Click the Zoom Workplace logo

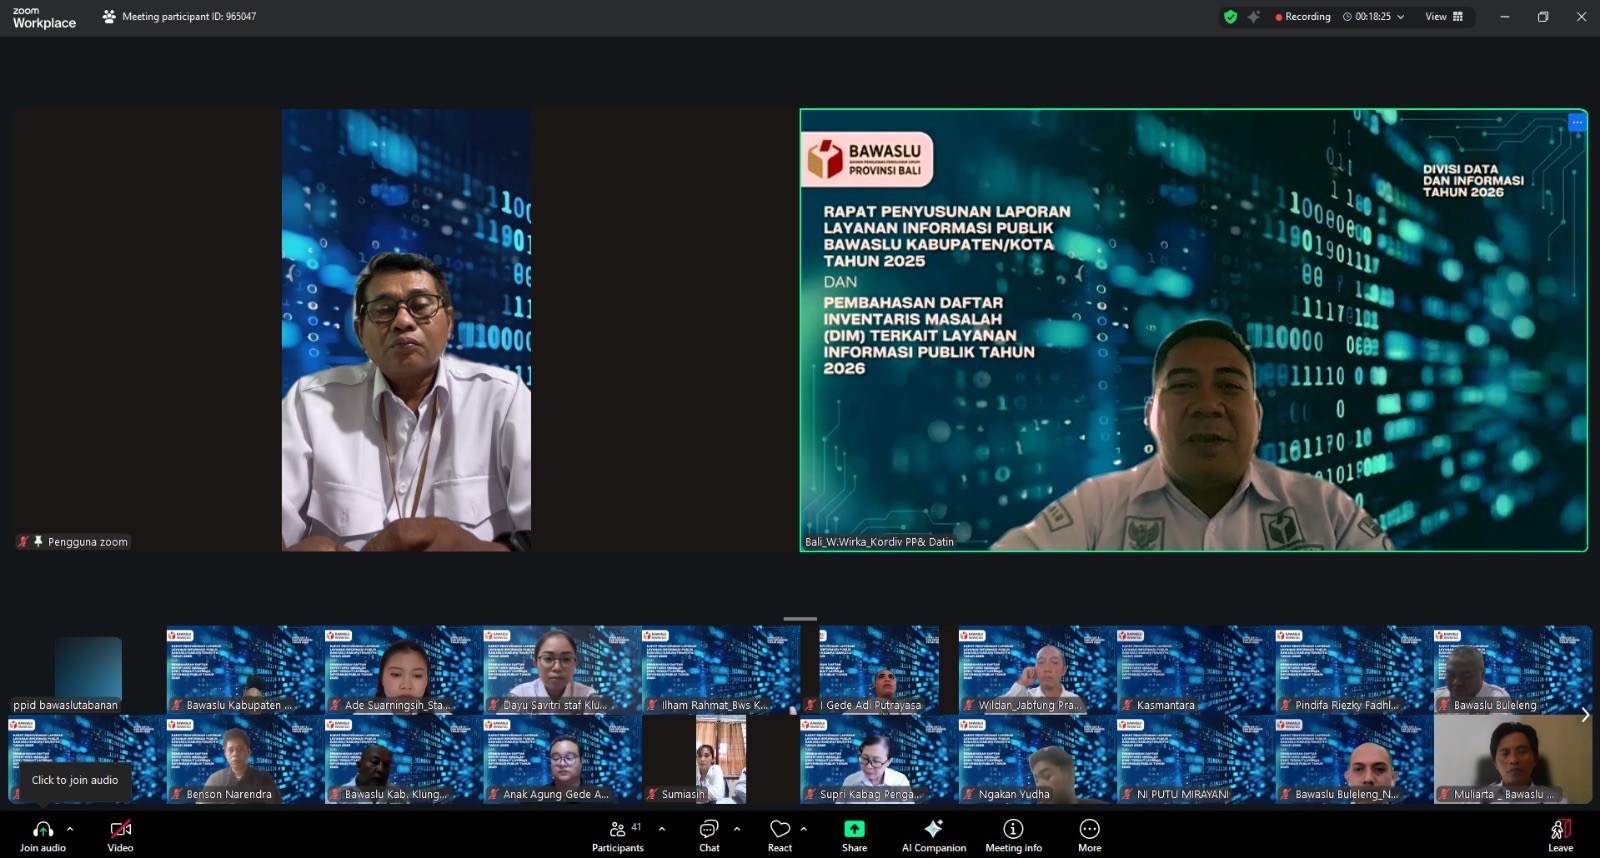tap(44, 17)
